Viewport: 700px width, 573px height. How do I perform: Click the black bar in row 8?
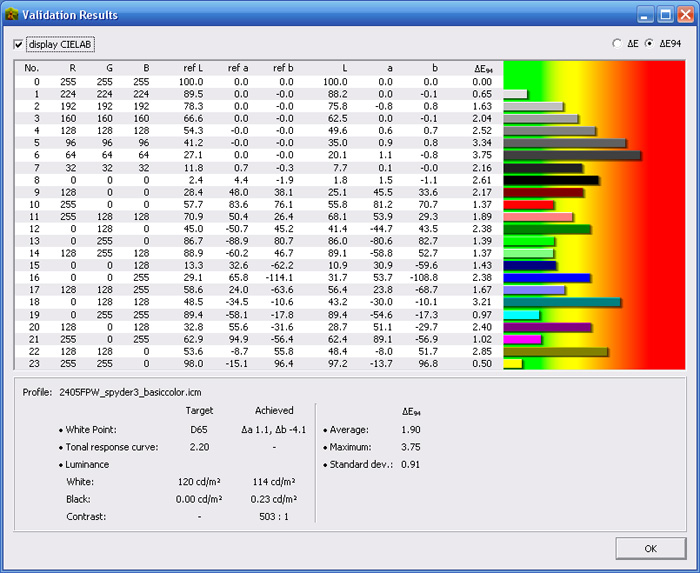[551, 180]
